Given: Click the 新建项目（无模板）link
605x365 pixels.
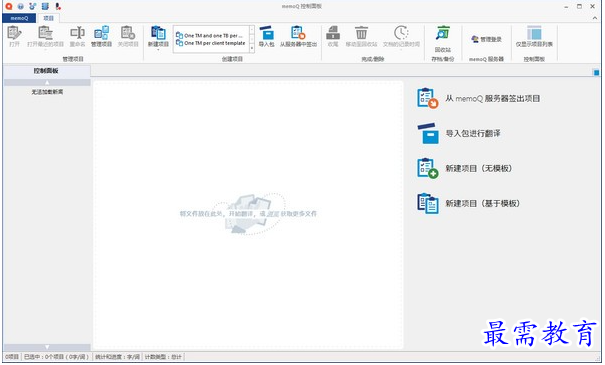Looking at the screenshot, I should 479,169.
